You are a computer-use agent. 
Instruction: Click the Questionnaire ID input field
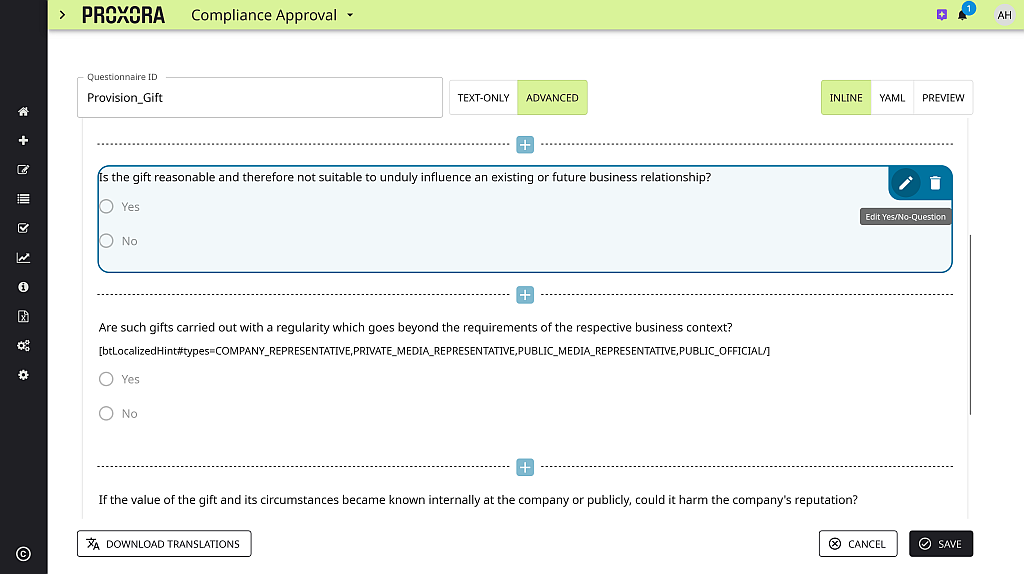[260, 98]
